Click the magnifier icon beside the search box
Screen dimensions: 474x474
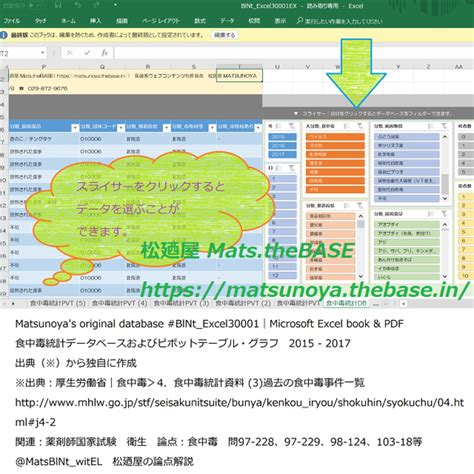(300, 21)
